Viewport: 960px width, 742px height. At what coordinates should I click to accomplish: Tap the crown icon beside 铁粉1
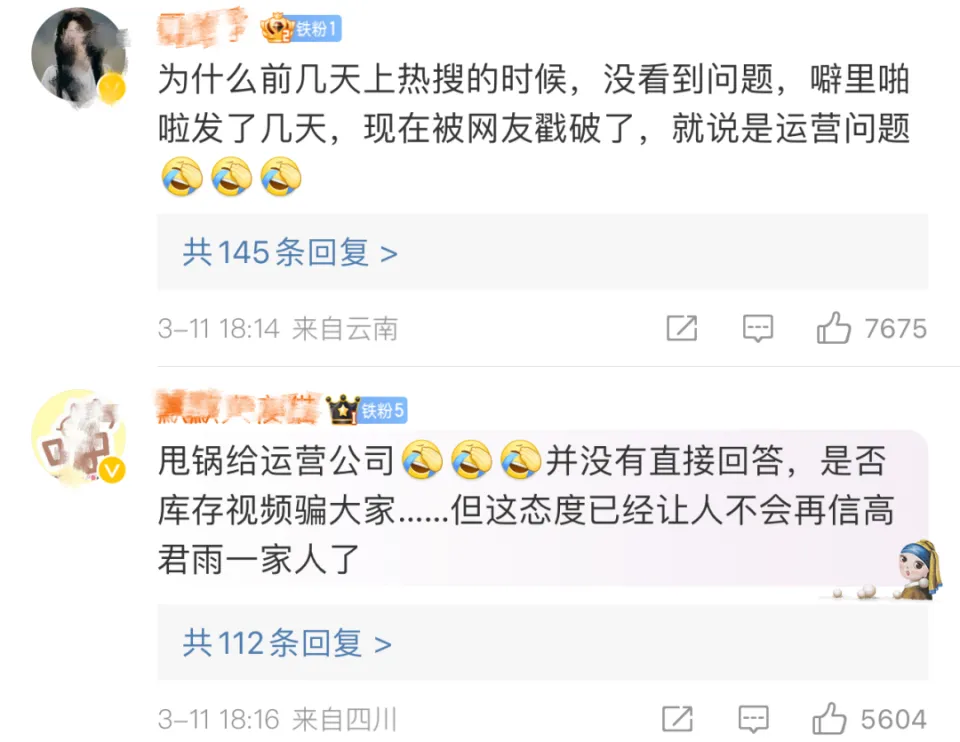(x=277, y=28)
